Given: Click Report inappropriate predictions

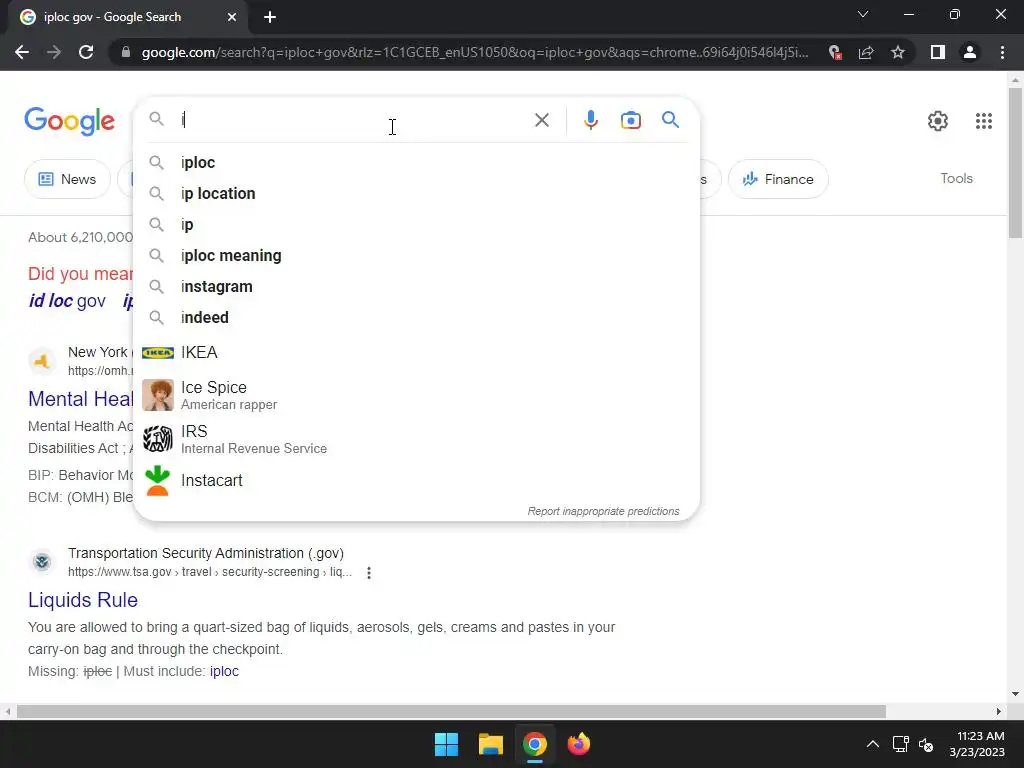Looking at the screenshot, I should (x=603, y=511).
